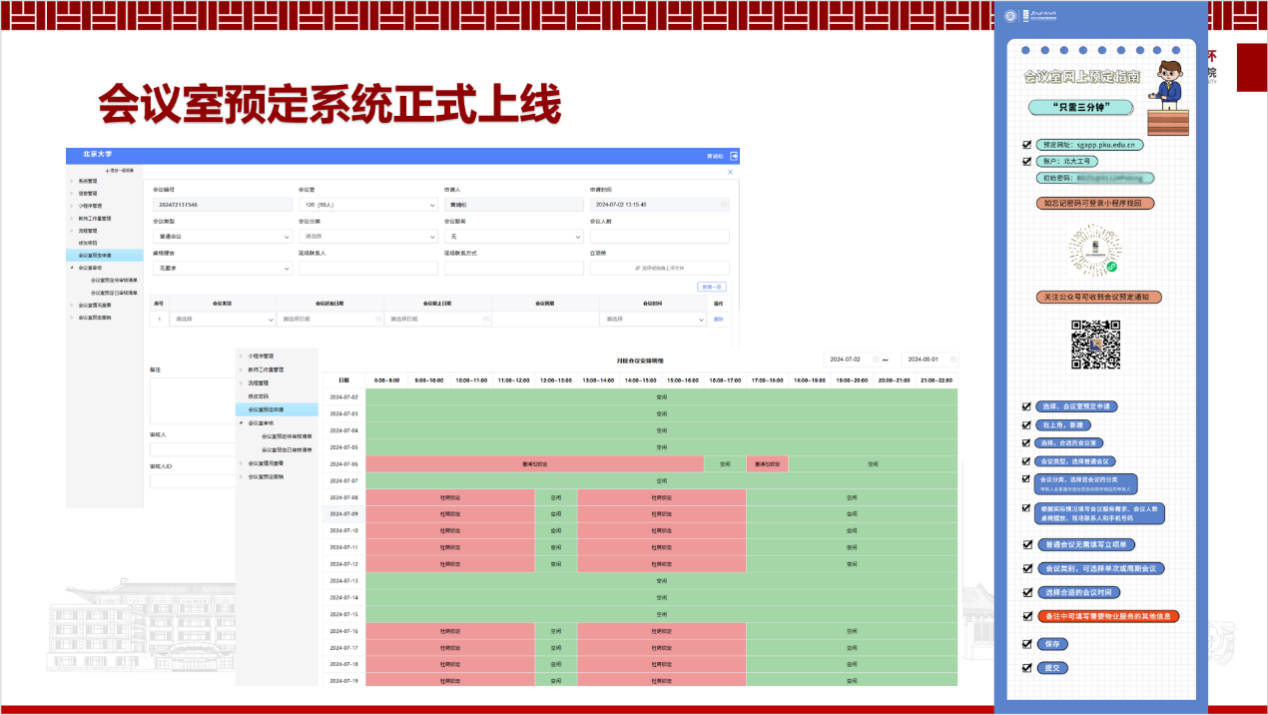Click the upload attachment icon under 立项单
Viewport: 1268px width, 715px height.
(x=637, y=268)
